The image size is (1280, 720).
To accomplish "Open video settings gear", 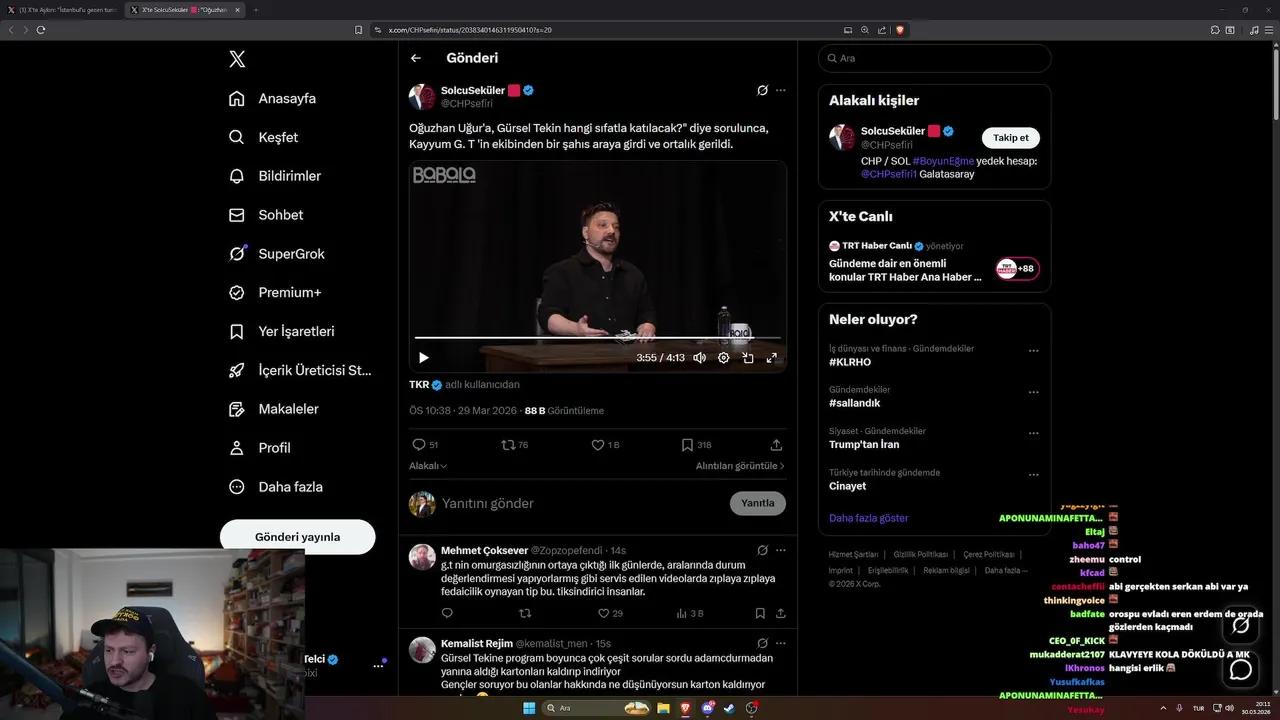I will point(724,357).
